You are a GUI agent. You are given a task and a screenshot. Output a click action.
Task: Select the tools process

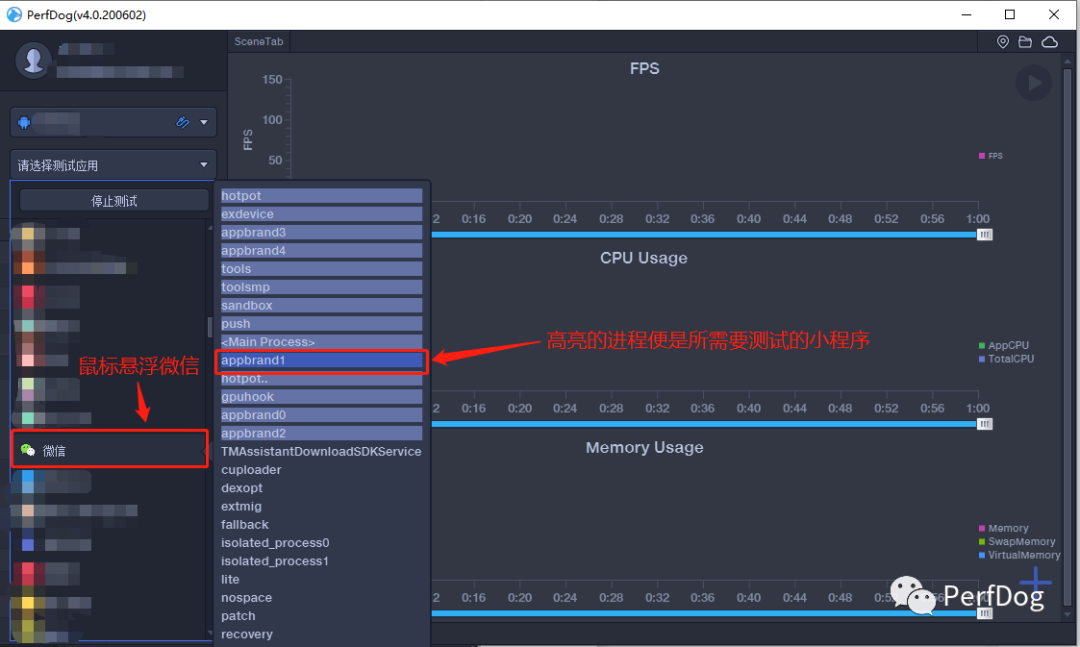tap(321, 269)
